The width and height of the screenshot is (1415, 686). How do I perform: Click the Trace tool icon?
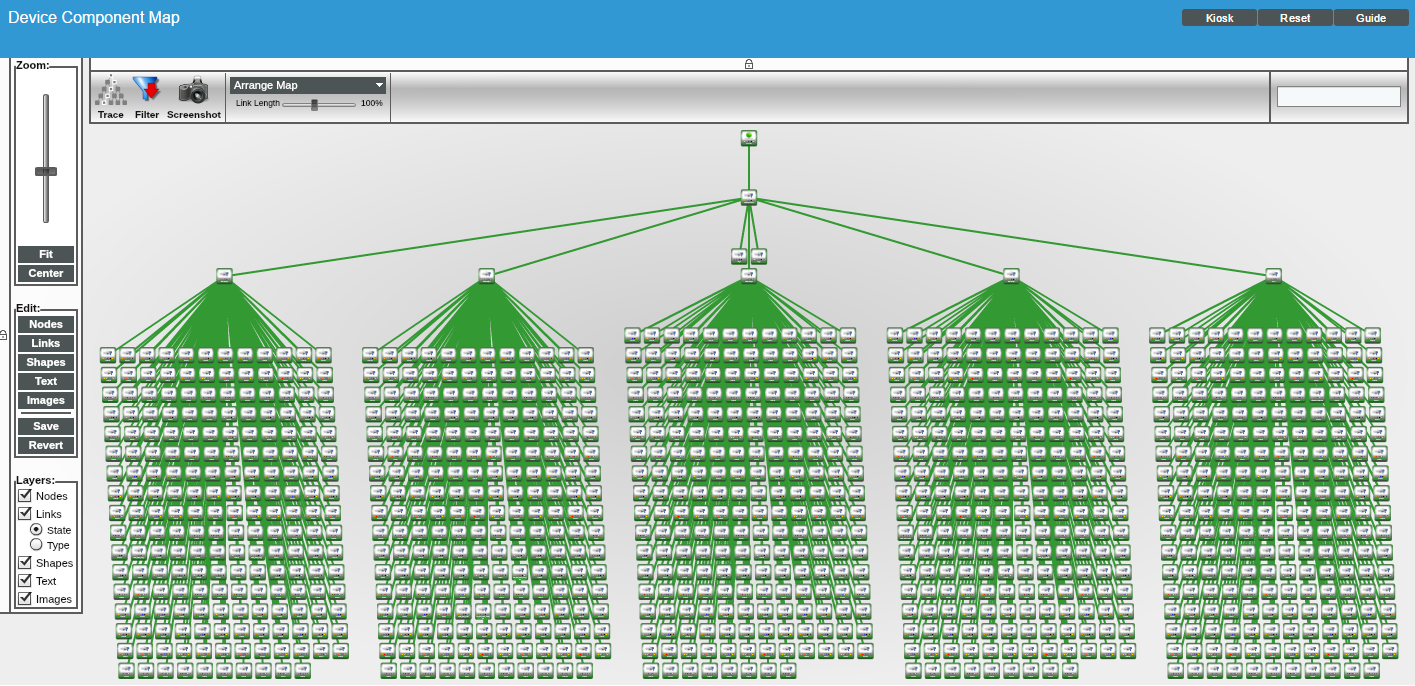click(111, 92)
